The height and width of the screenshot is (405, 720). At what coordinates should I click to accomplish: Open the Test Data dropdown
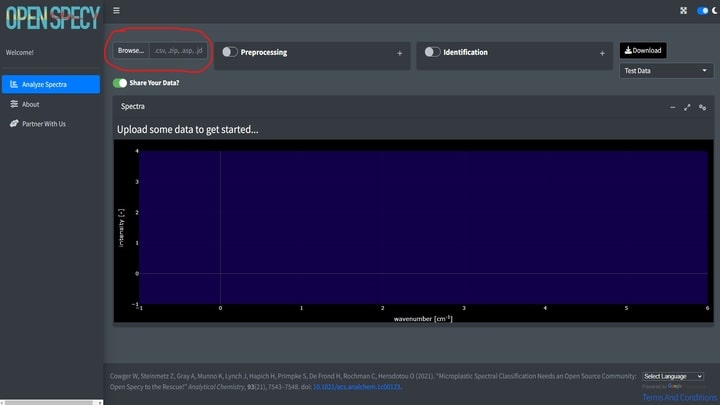[666, 71]
